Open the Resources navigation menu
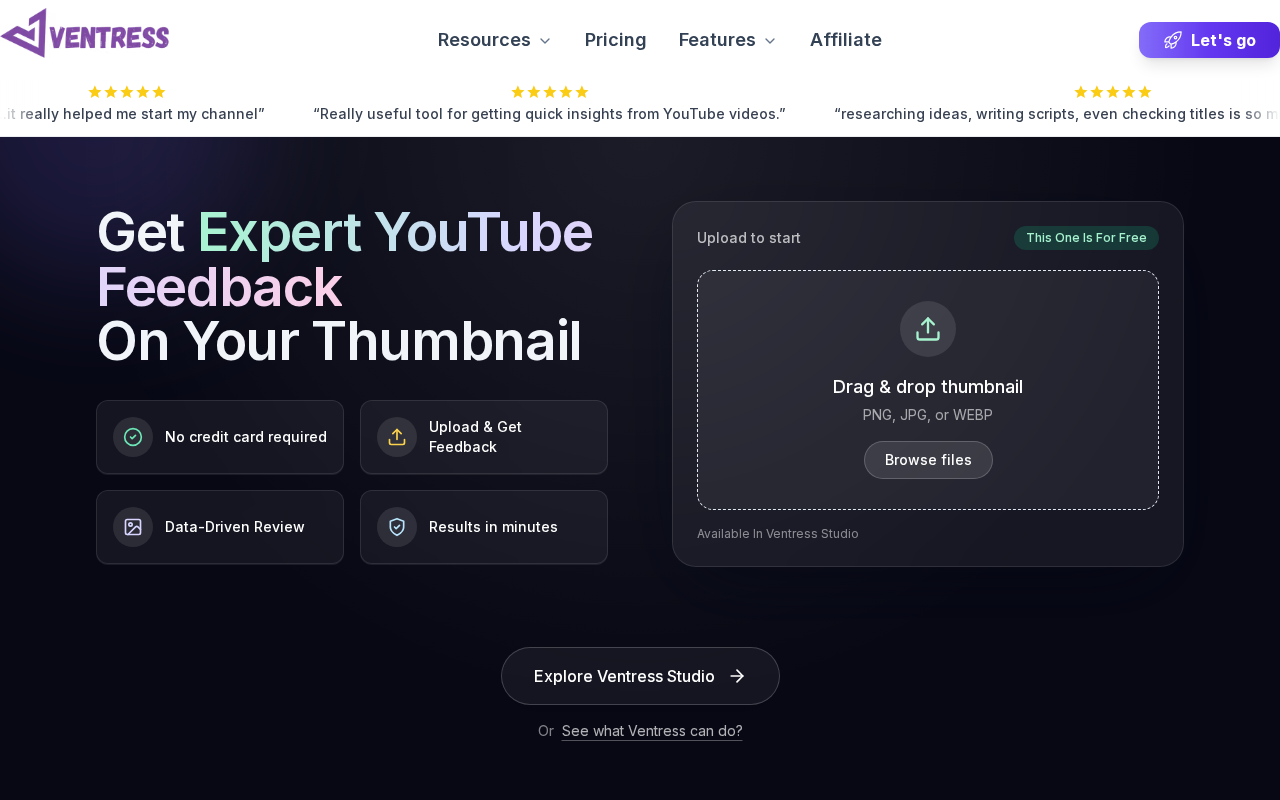Image resolution: width=1280 pixels, height=800 pixels. point(495,40)
